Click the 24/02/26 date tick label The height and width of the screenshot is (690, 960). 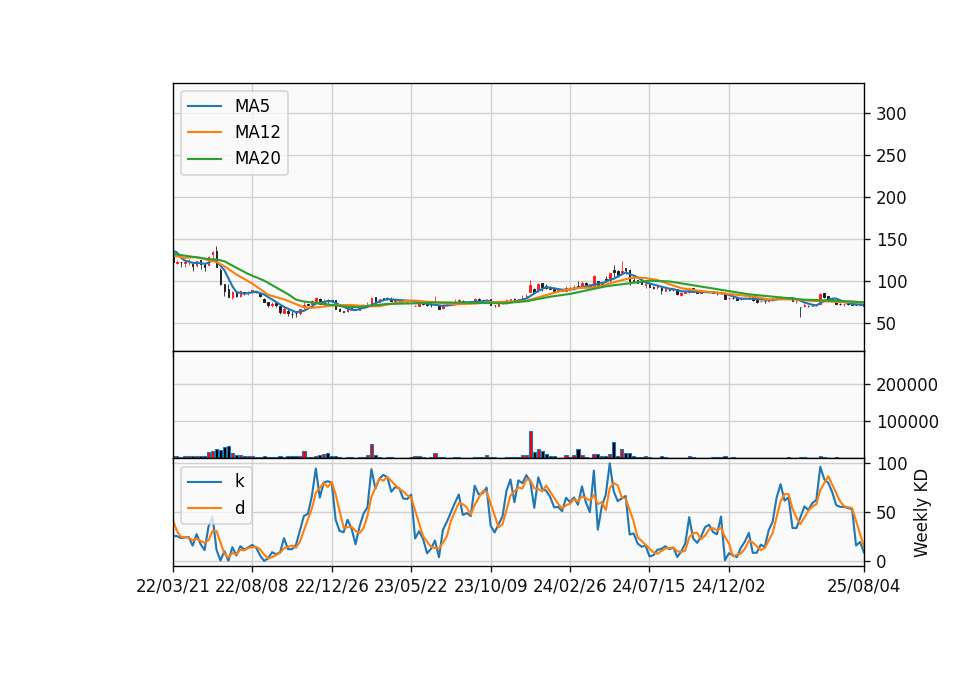(569, 586)
